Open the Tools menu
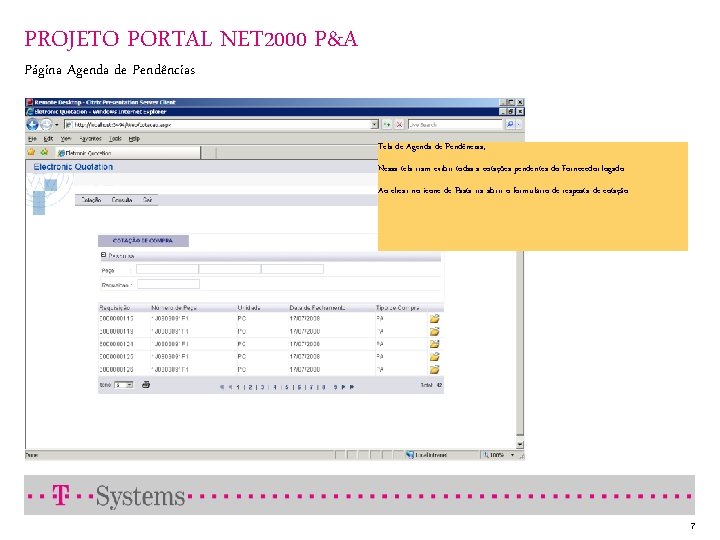Image resolution: width=720 pixels, height=540 pixels. [115, 139]
